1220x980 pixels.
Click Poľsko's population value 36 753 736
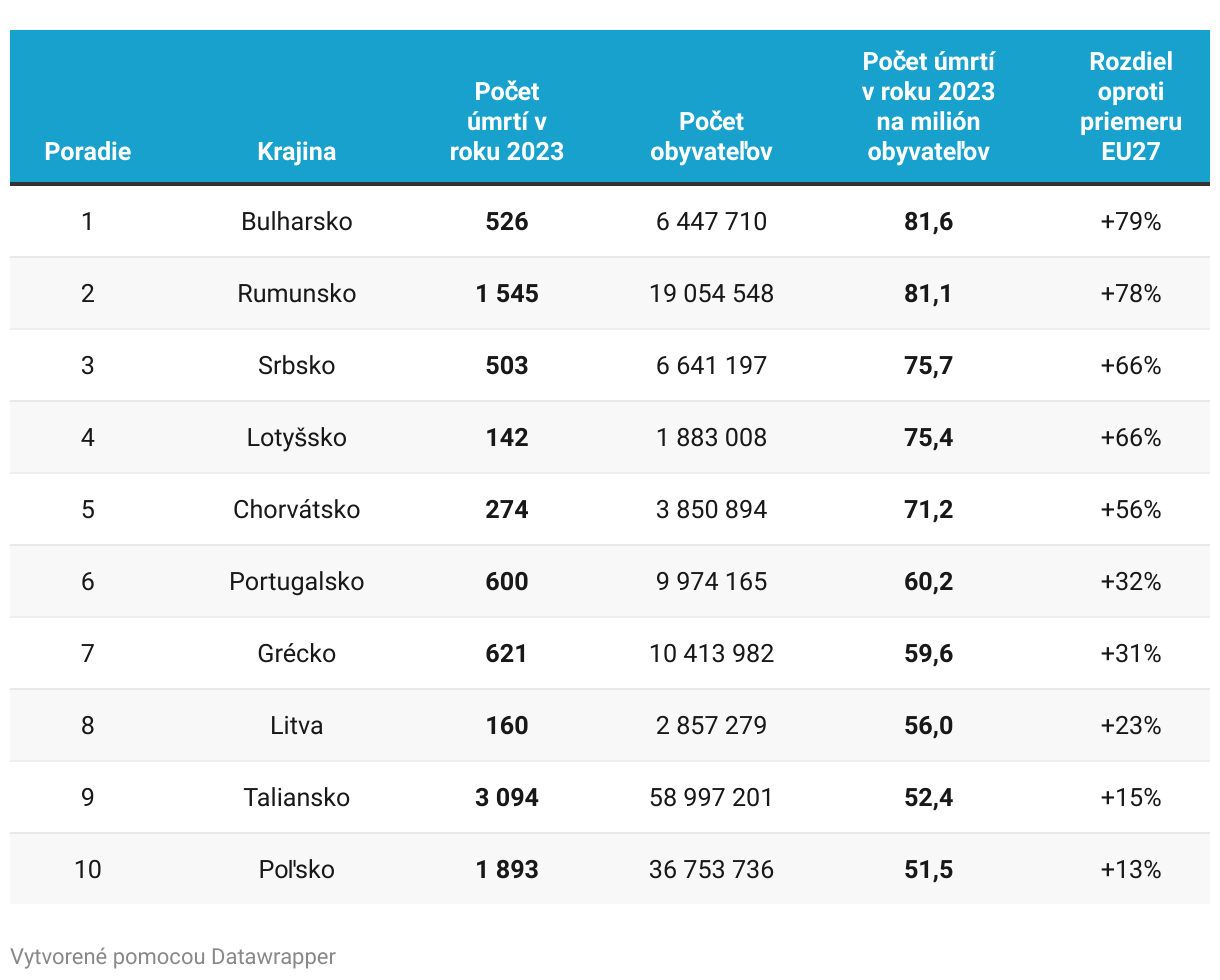click(711, 870)
